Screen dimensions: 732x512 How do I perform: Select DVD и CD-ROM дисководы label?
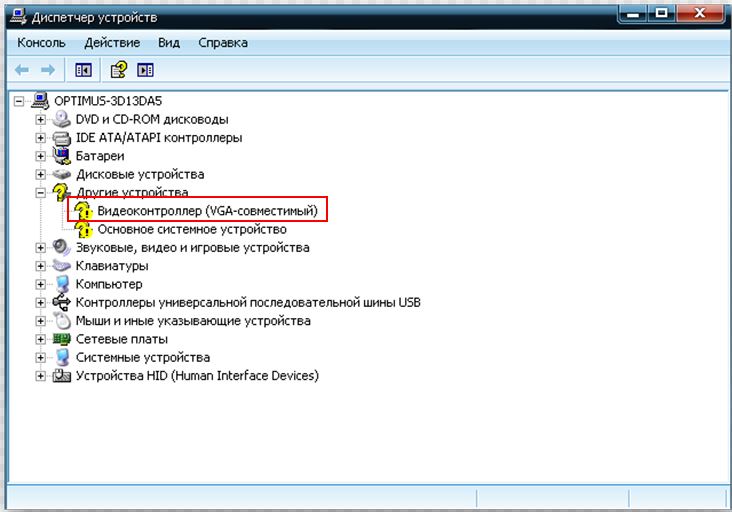click(152, 119)
